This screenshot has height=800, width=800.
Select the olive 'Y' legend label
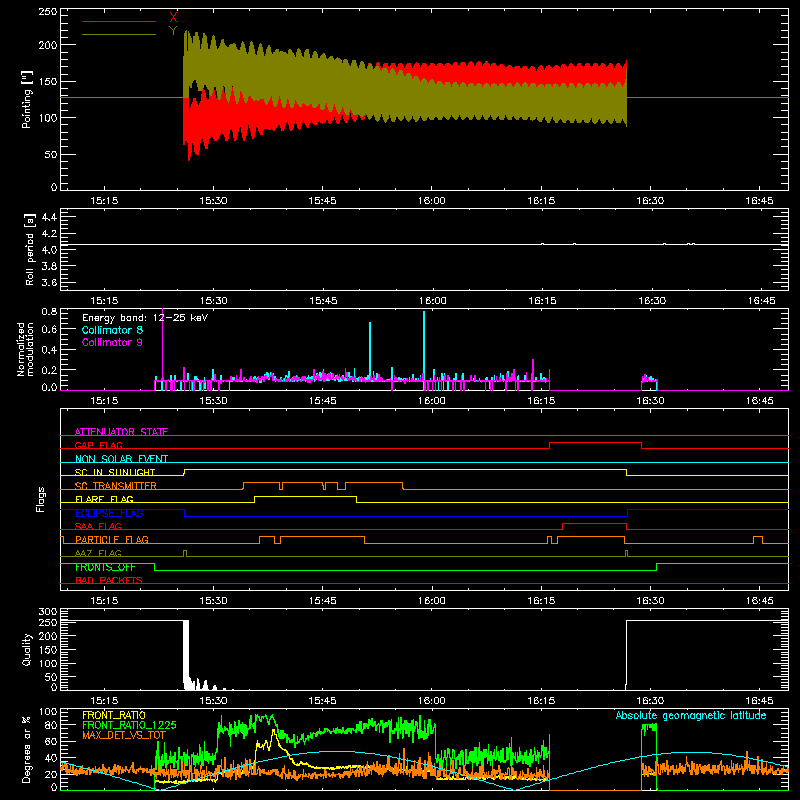click(173, 31)
